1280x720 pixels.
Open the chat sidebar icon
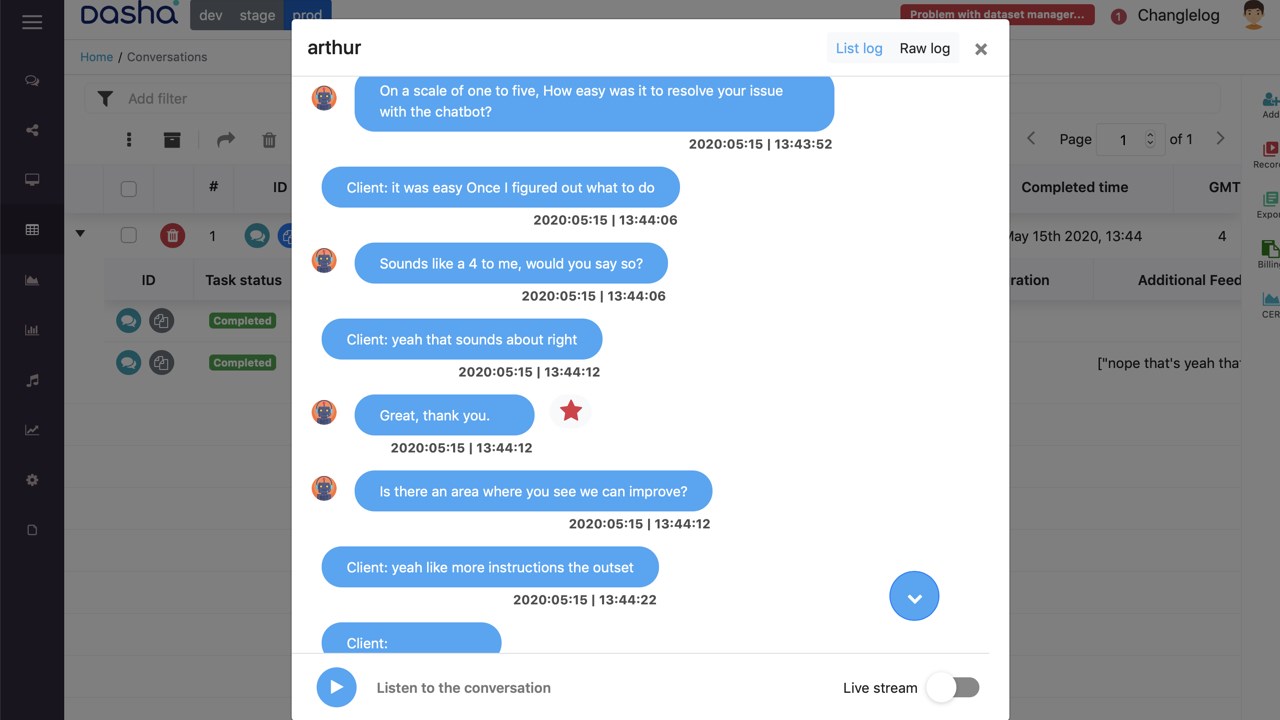click(x=32, y=81)
